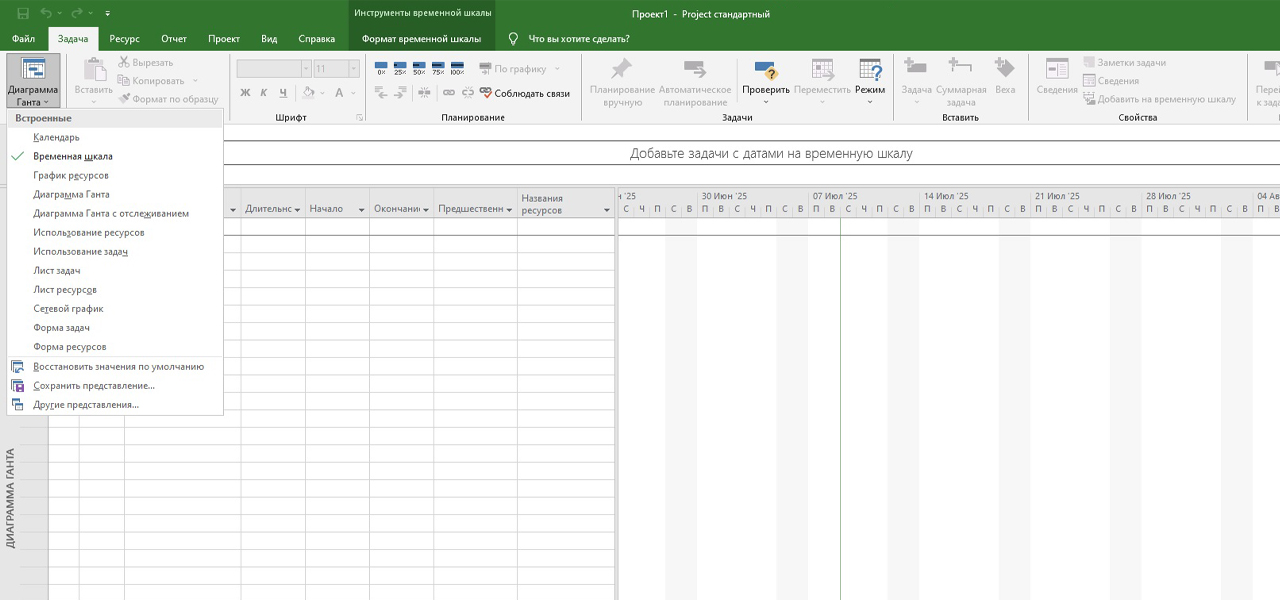Click the Веха milestone icon
Image resolution: width=1280 pixels, height=600 pixels.
(x=1004, y=67)
